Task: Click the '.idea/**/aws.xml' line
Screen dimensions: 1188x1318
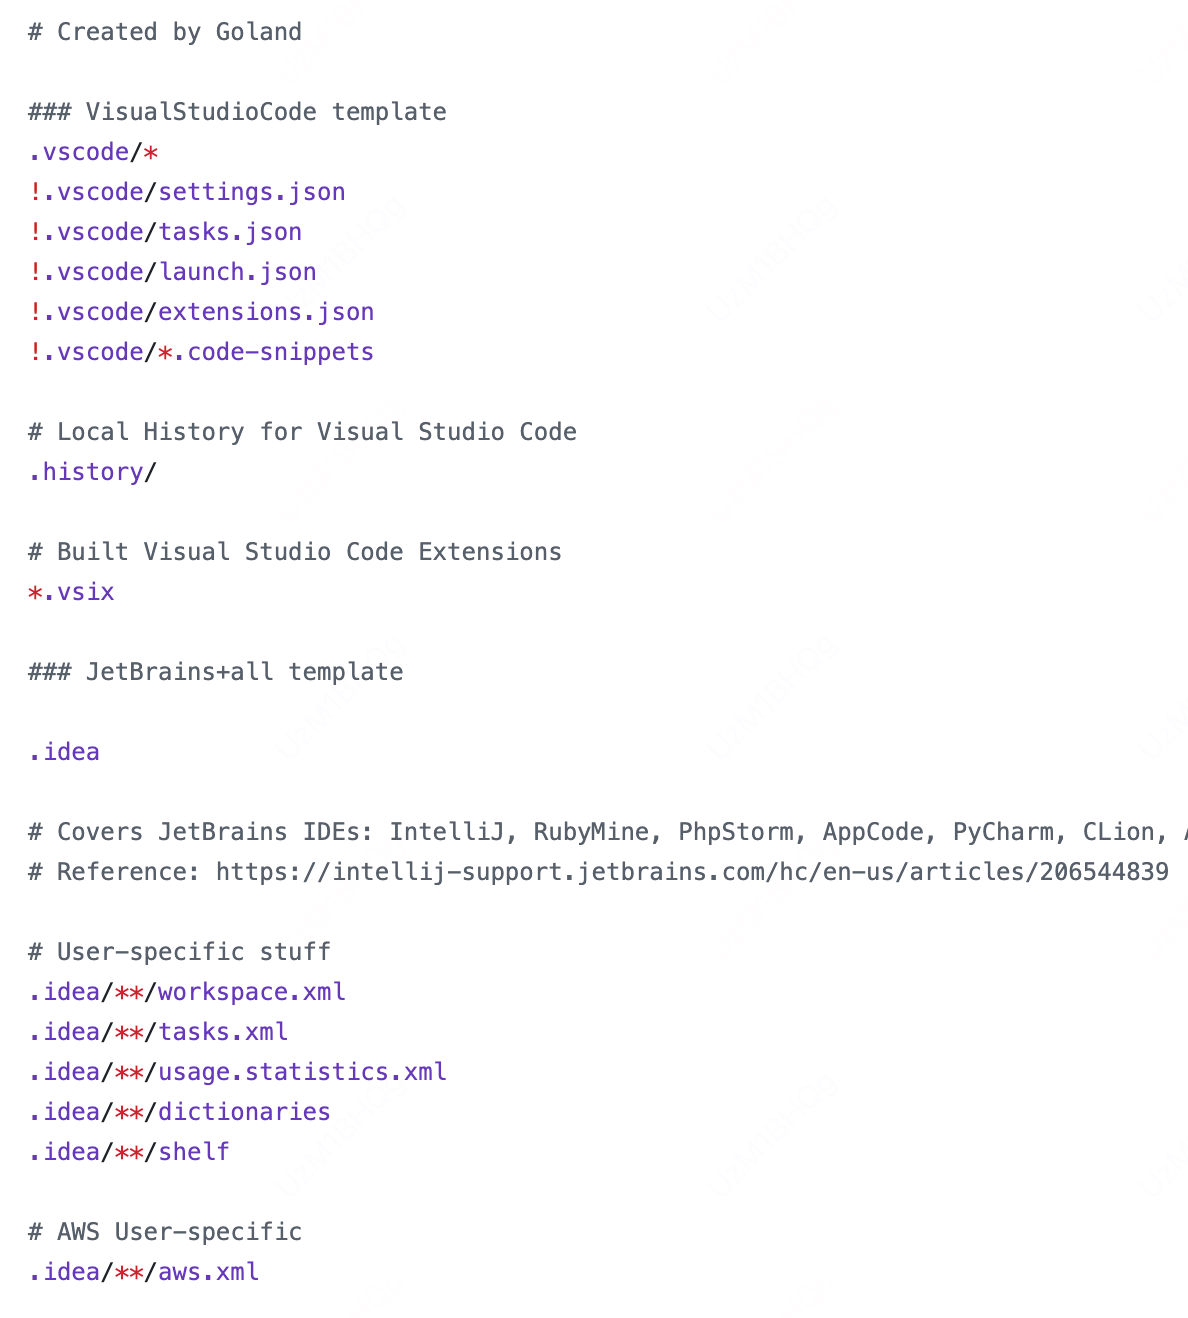Action: [x=144, y=1272]
